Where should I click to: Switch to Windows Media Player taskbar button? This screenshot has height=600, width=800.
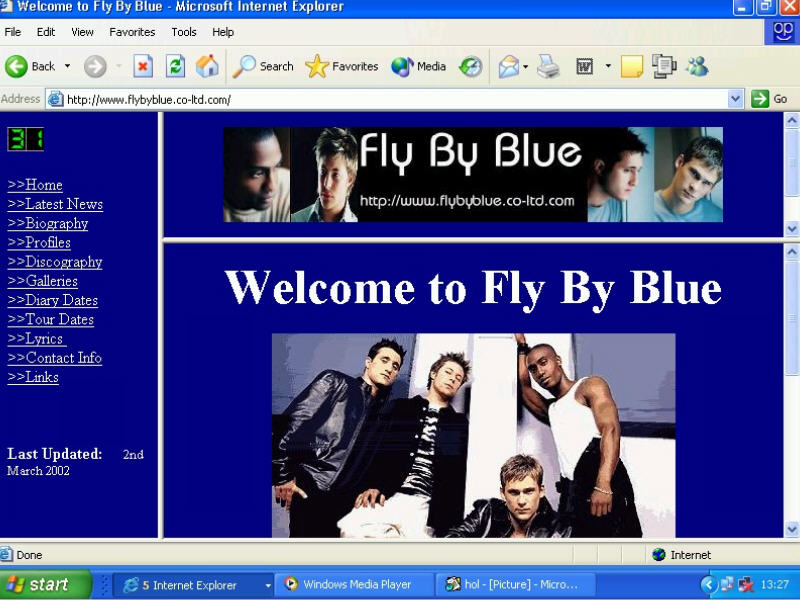(x=354, y=585)
